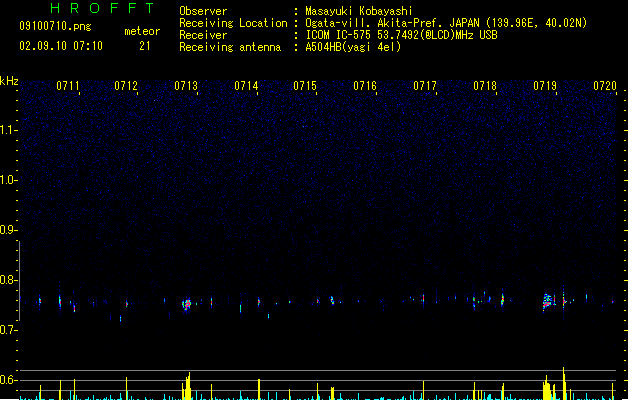Click the 0716 time marker
The width and height of the screenshot is (629, 400).
pyautogui.click(x=365, y=86)
